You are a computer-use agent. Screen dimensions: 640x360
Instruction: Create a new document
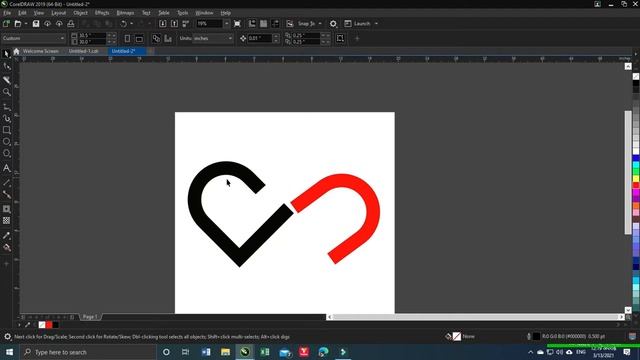pos(6,24)
